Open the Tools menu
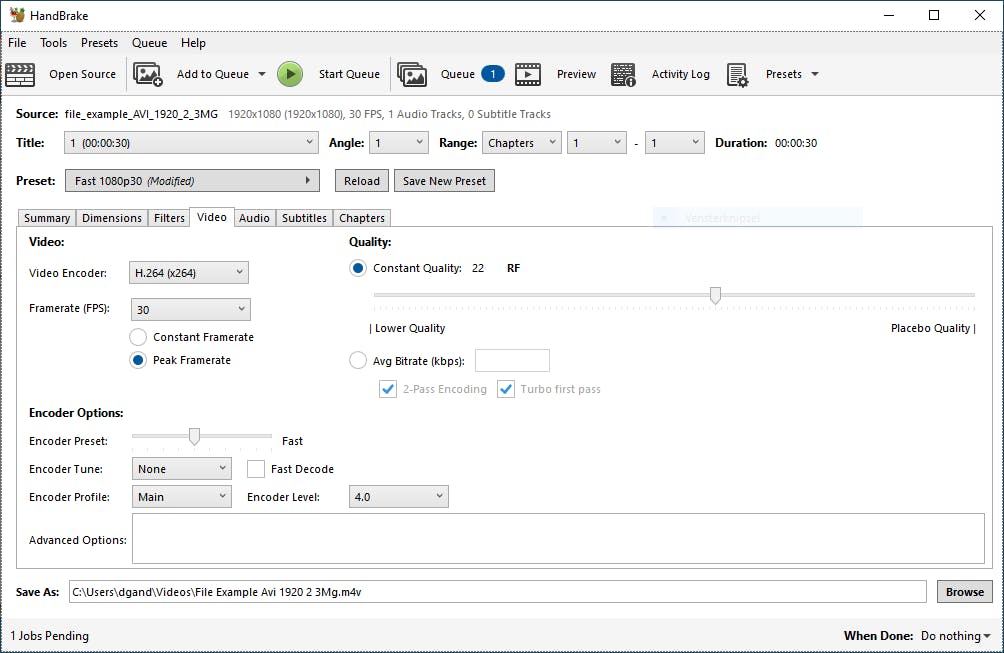 click(x=53, y=43)
